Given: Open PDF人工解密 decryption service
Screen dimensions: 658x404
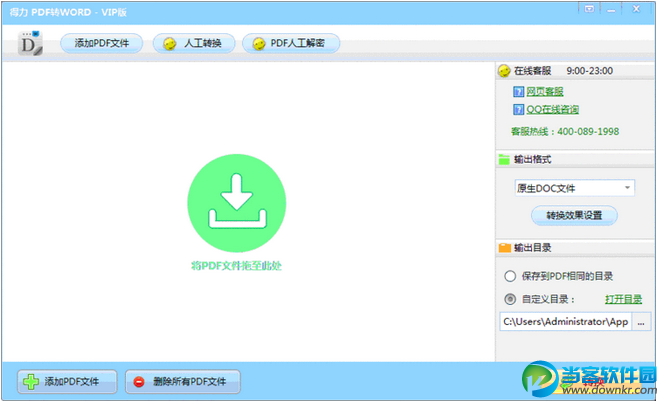Looking at the screenshot, I should (x=291, y=43).
